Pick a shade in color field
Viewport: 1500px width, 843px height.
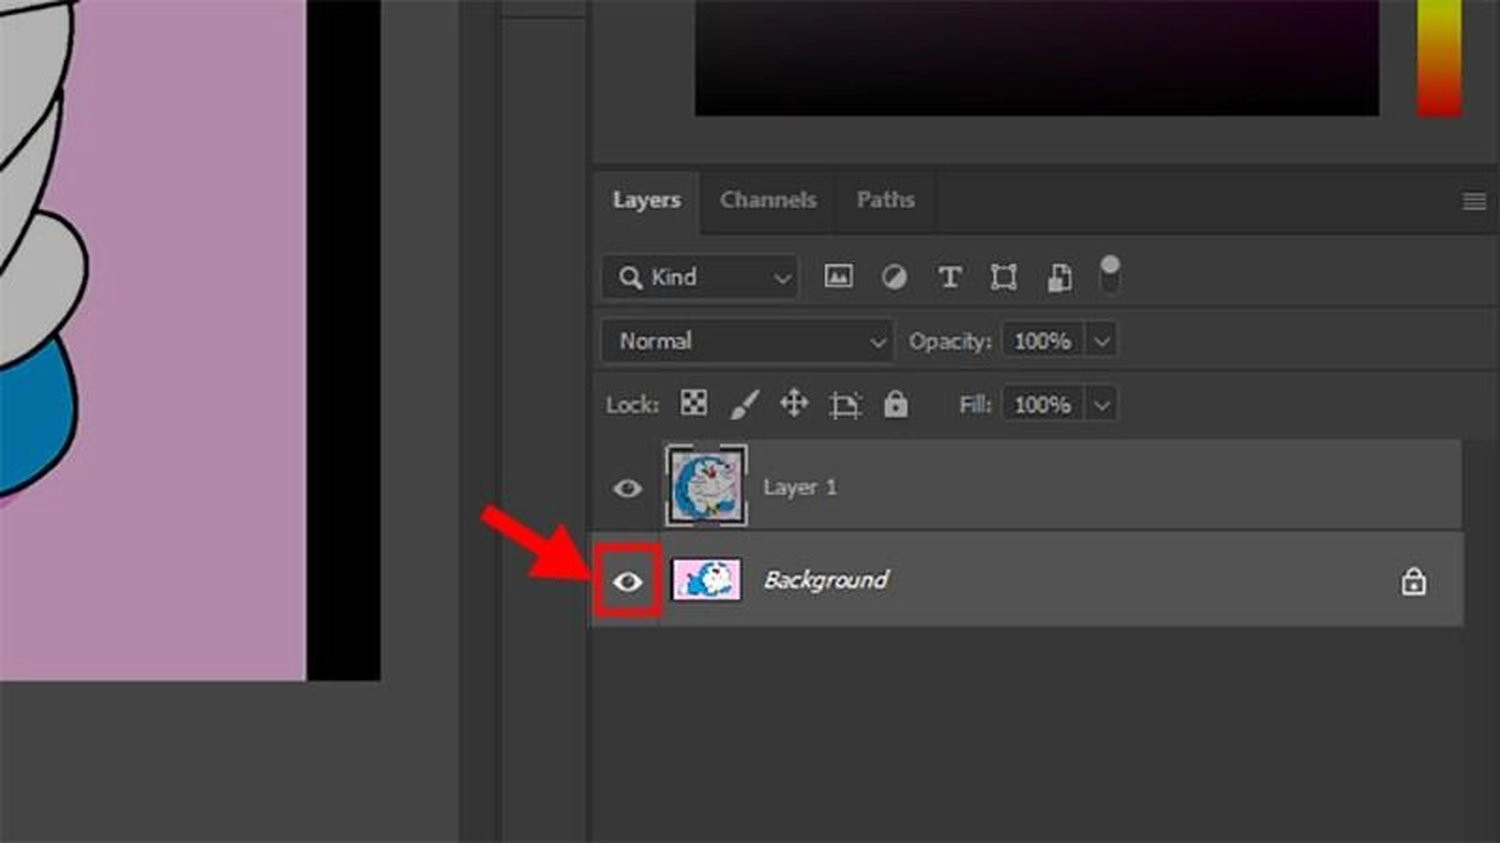1037,57
